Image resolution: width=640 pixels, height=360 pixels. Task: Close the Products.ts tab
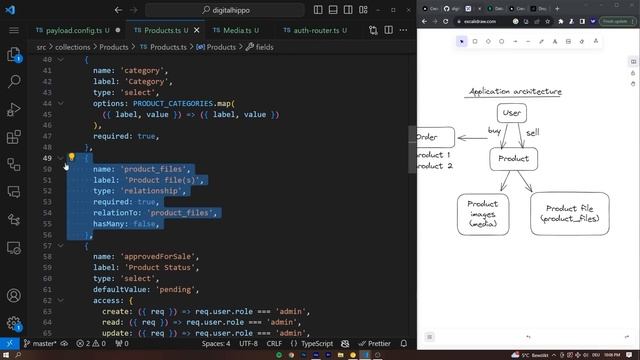(197, 30)
